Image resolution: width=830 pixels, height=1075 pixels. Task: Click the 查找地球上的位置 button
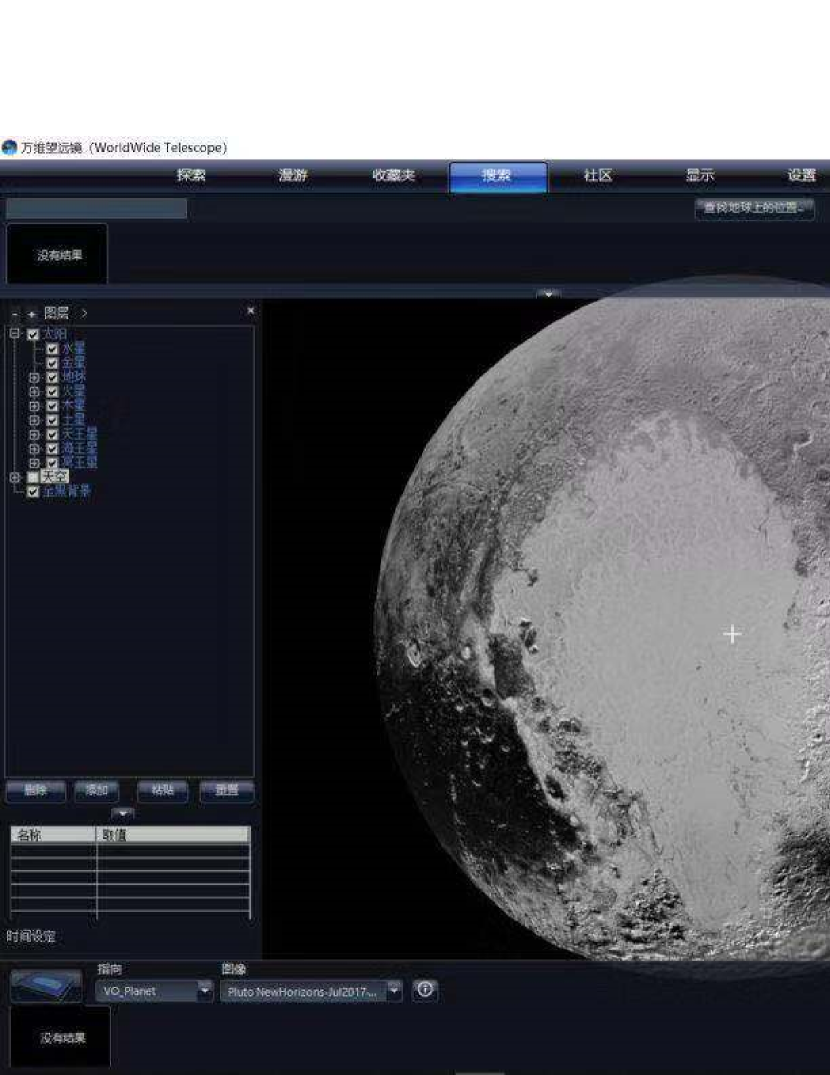(755, 208)
